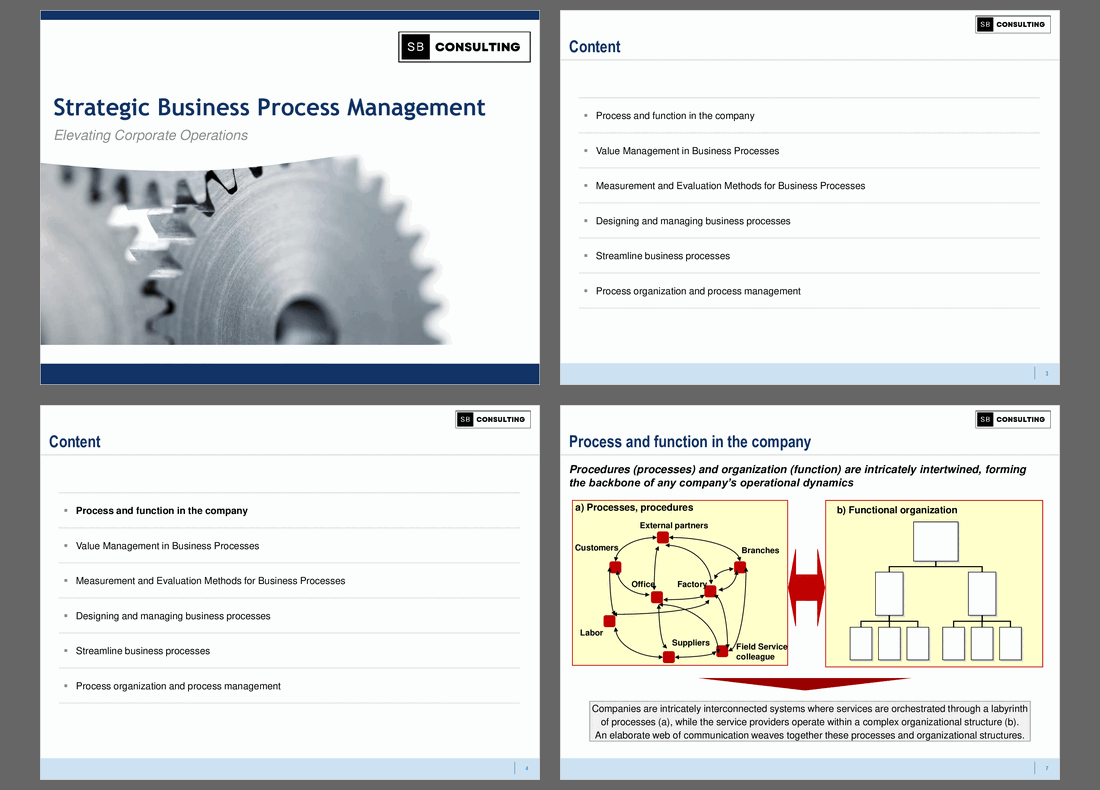Click the SB Consulting logo on the title slide

(463, 46)
